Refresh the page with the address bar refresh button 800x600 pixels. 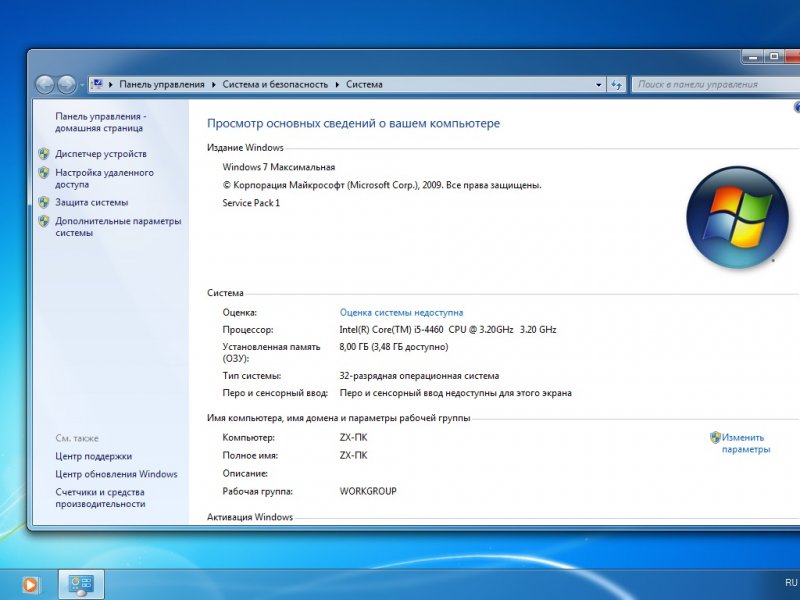(x=616, y=85)
